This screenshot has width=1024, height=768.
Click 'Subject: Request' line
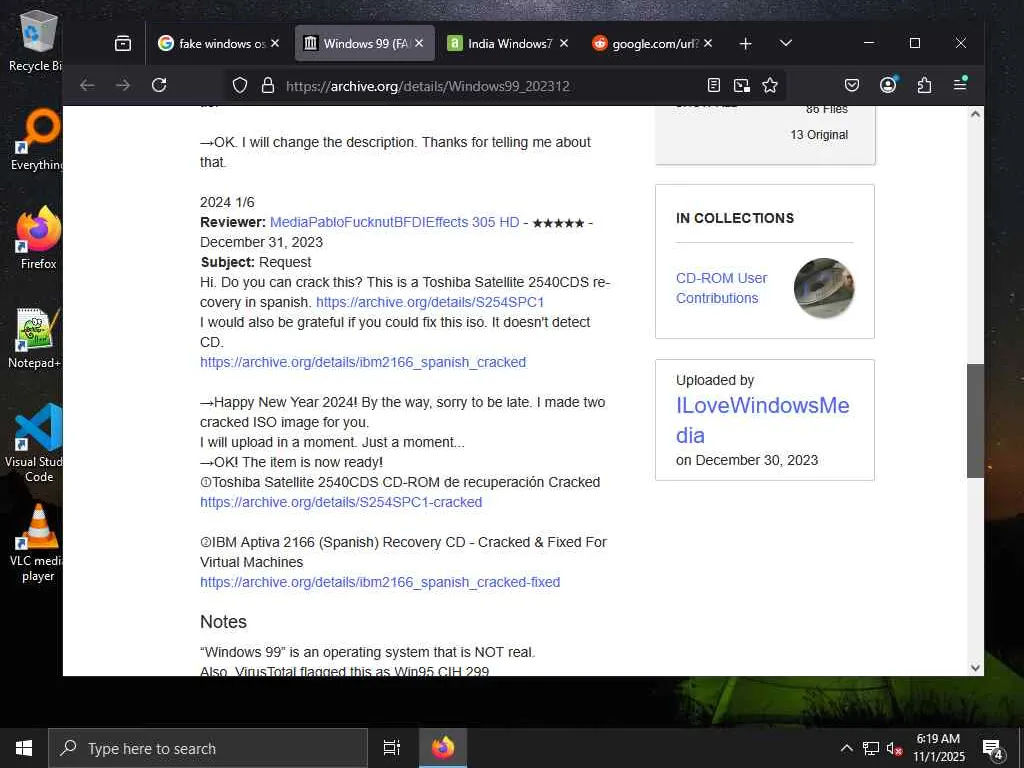[255, 263]
